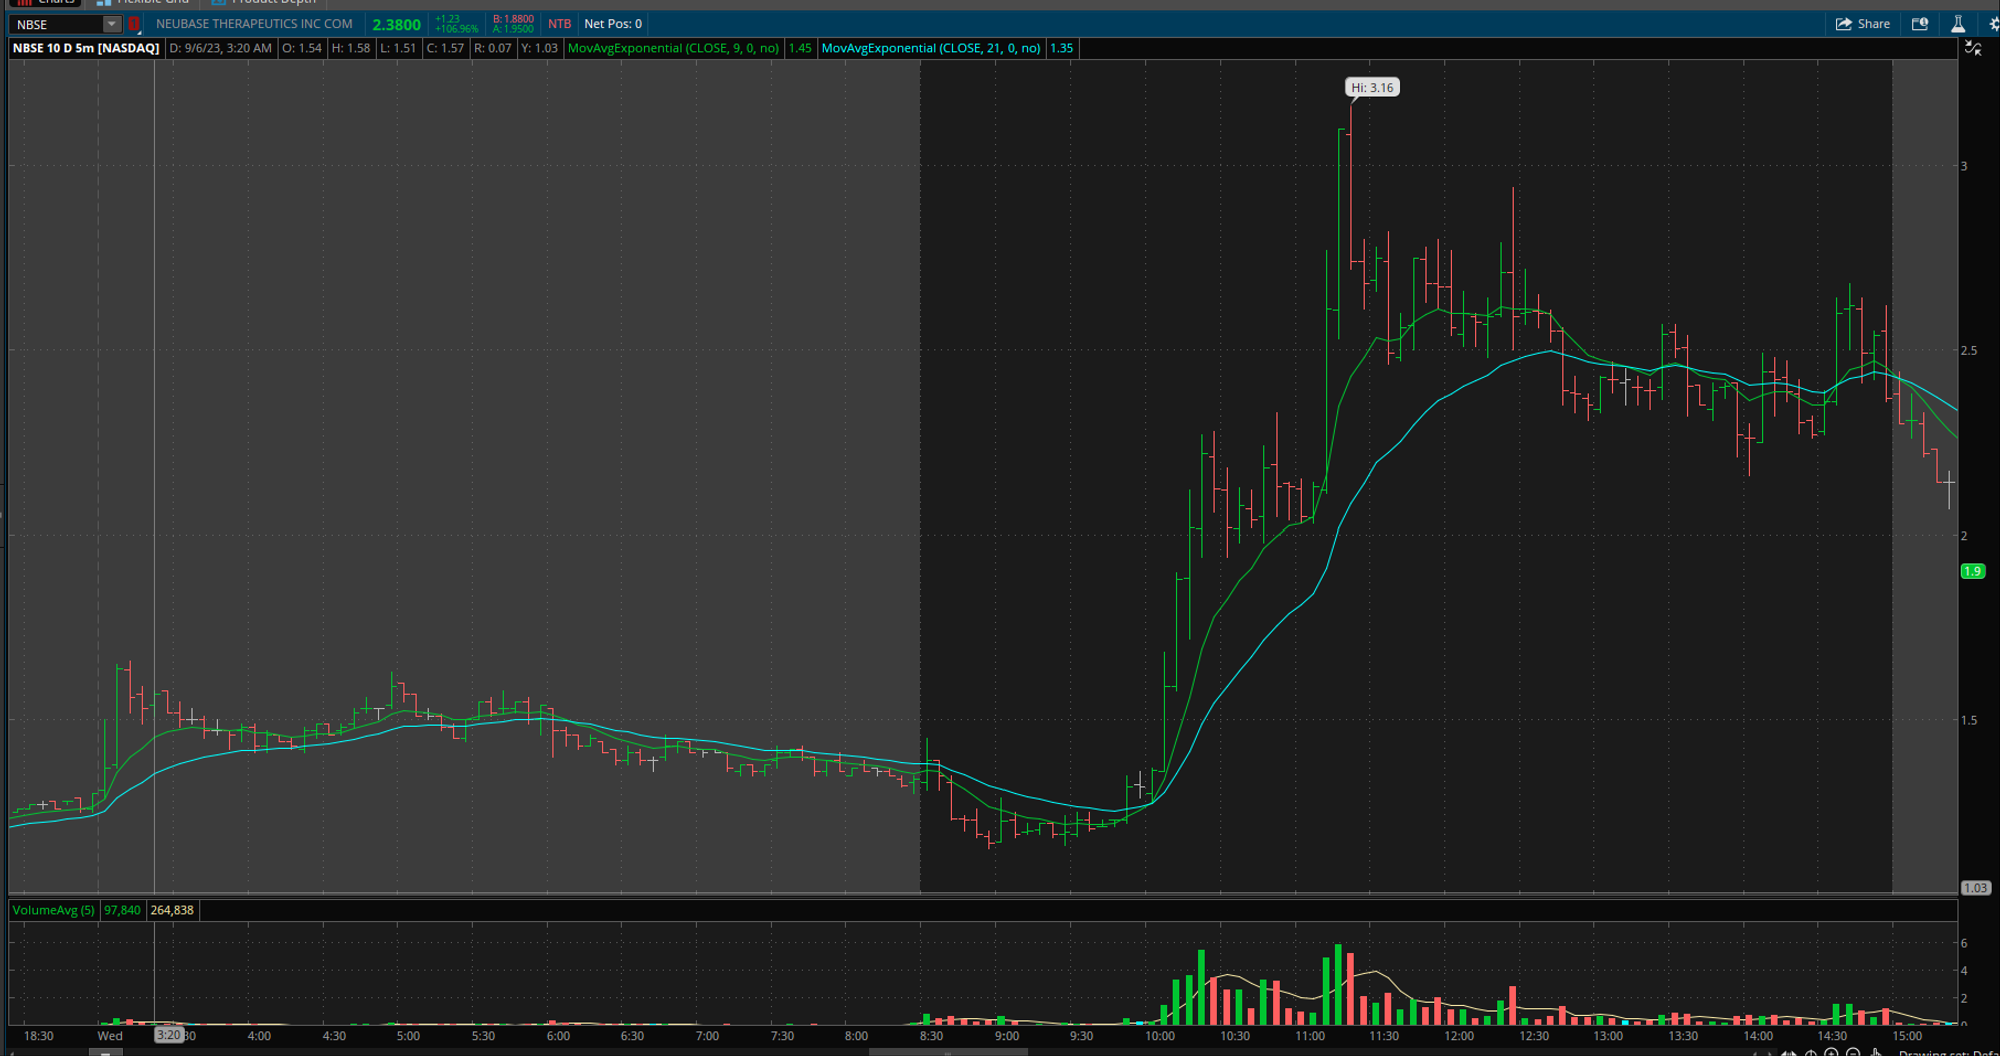This screenshot has height=1056, width=2000.
Task: Click the 97,840 volume average value
Action: pos(122,910)
